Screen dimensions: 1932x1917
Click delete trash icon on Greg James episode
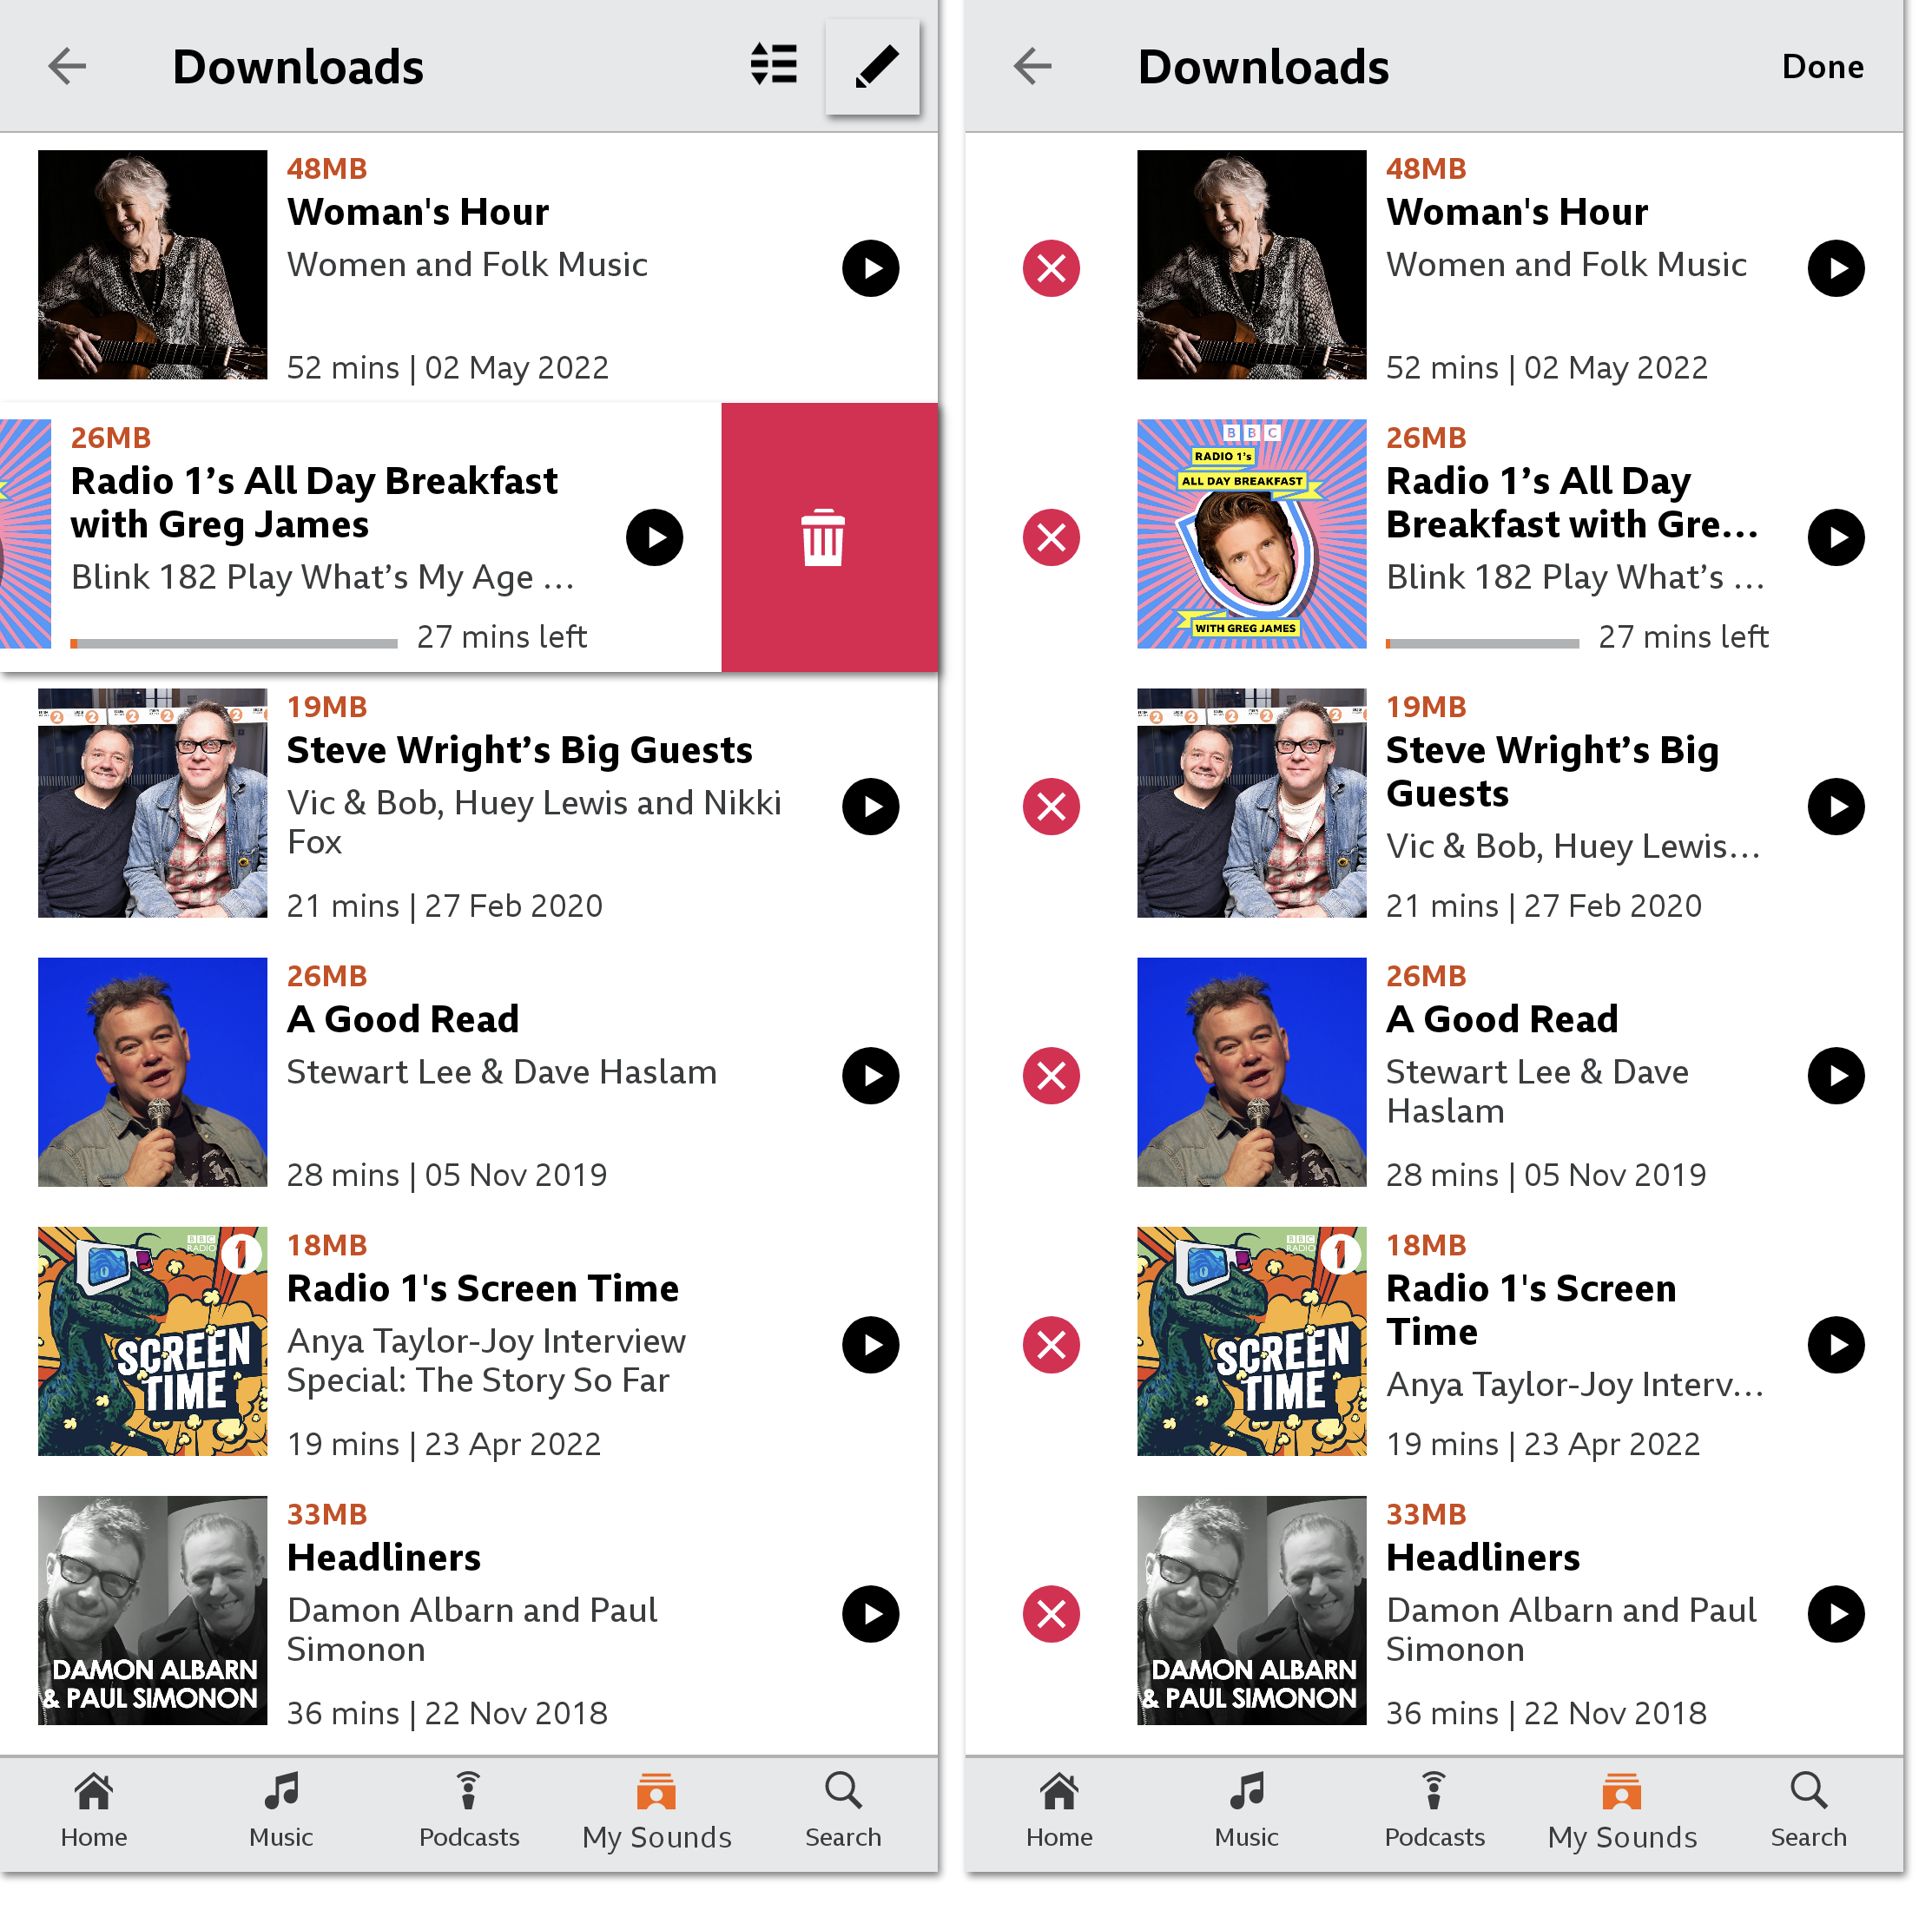pos(821,536)
